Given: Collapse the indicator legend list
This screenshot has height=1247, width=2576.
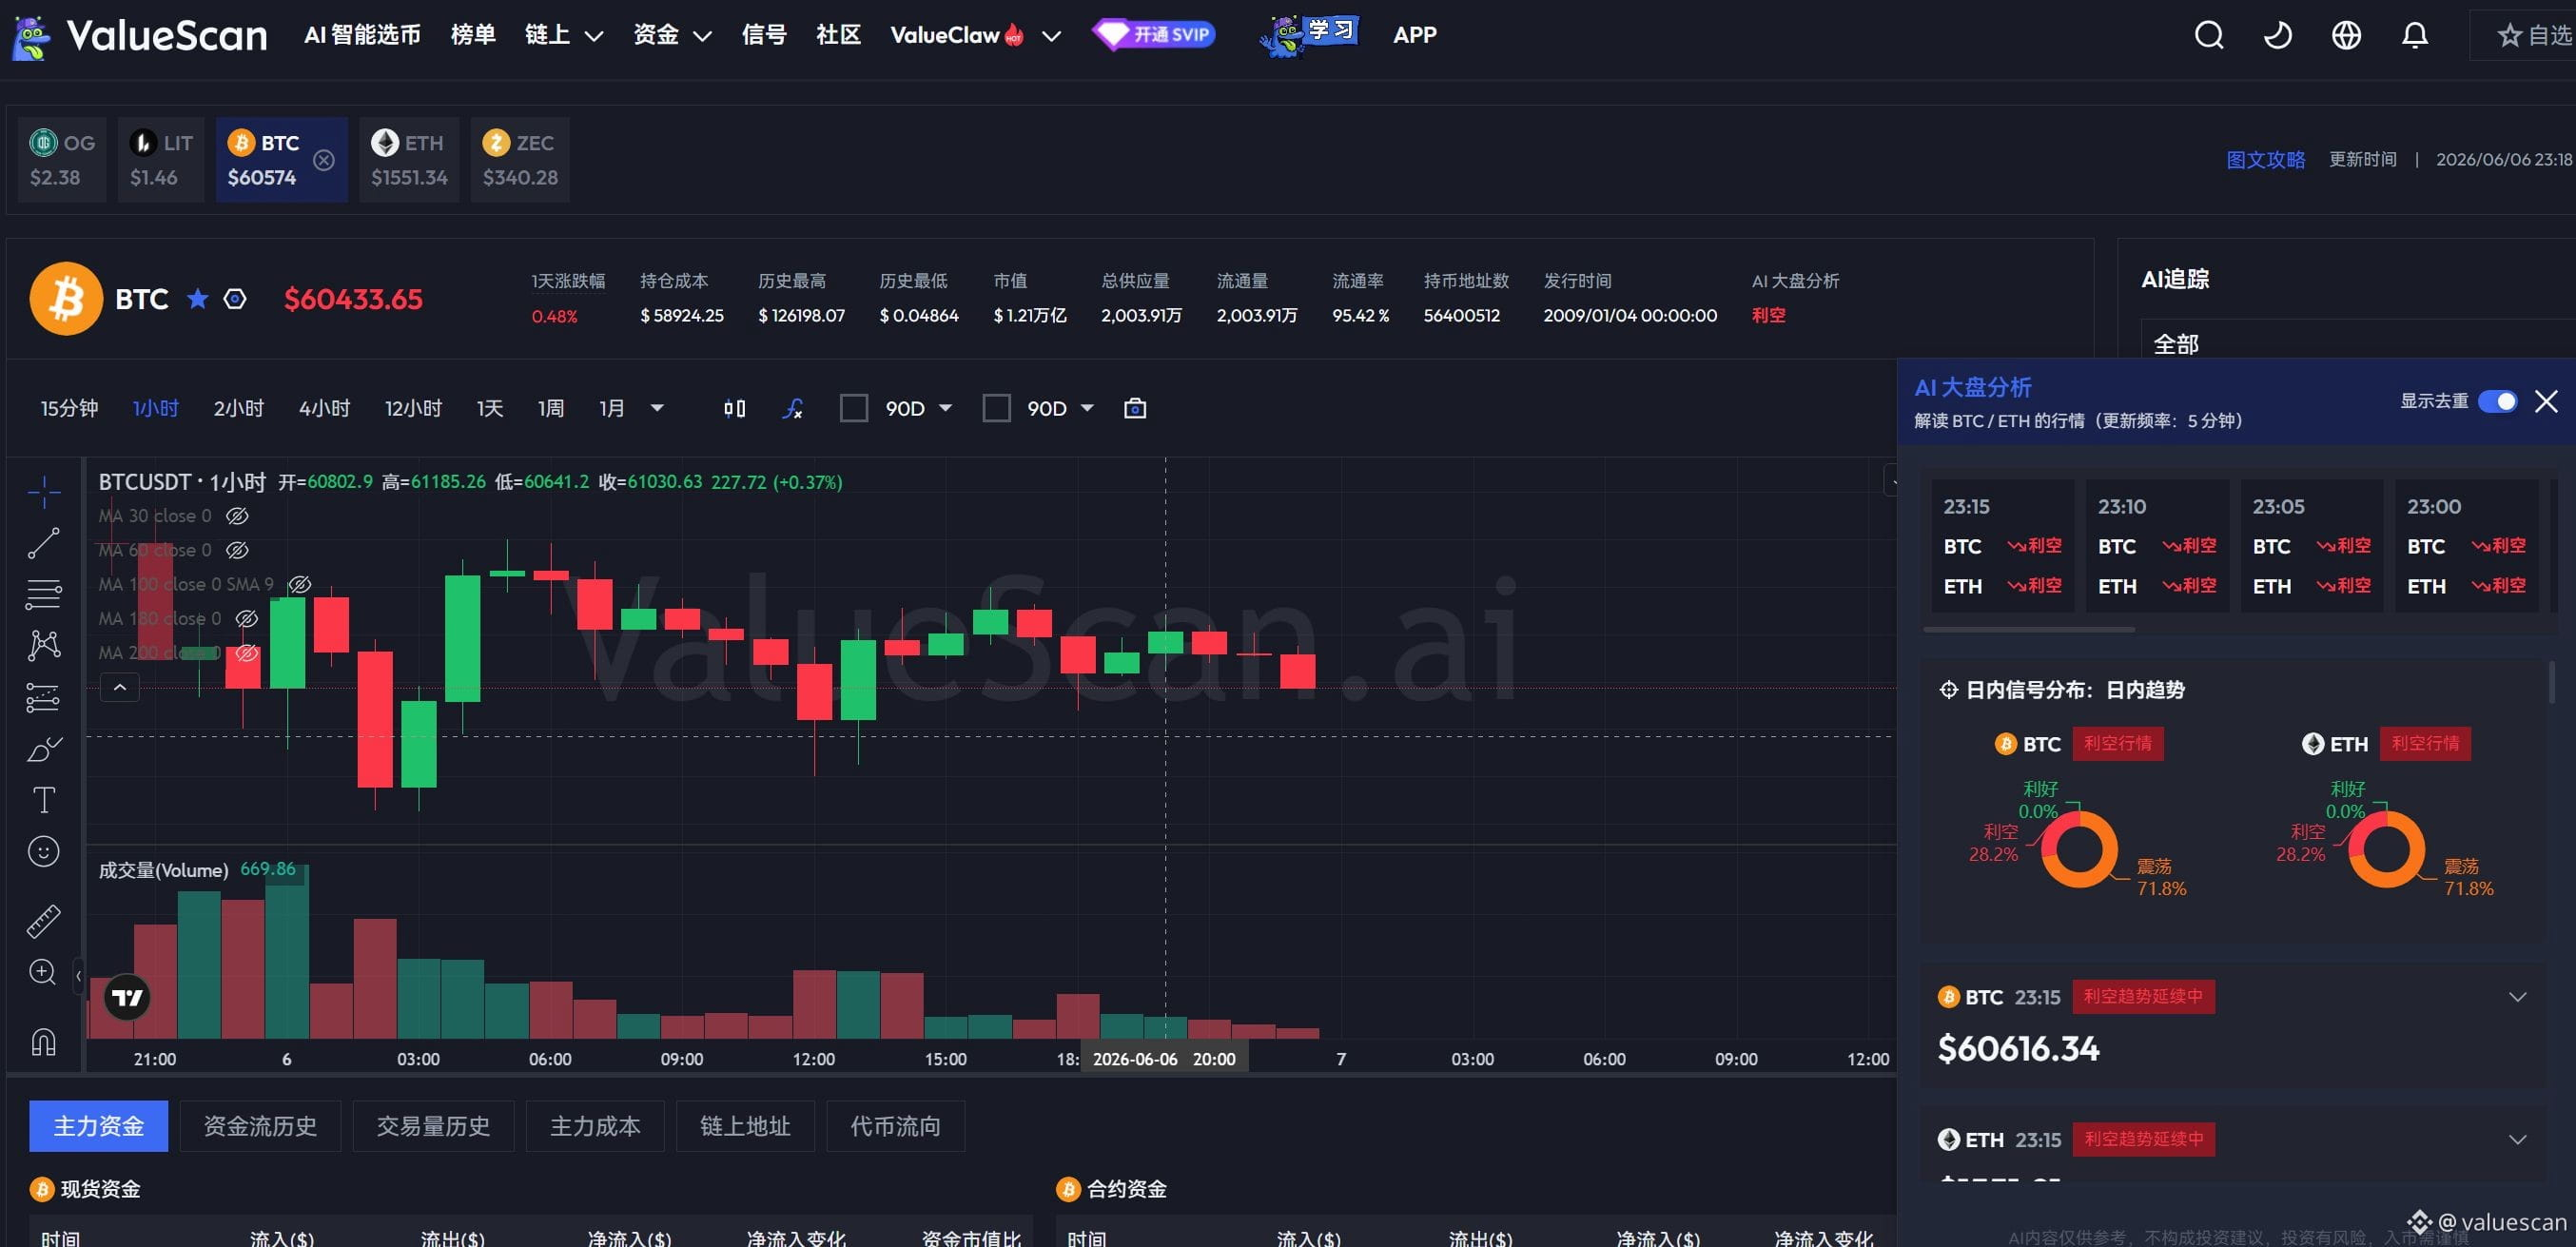Looking at the screenshot, I should [x=119, y=688].
